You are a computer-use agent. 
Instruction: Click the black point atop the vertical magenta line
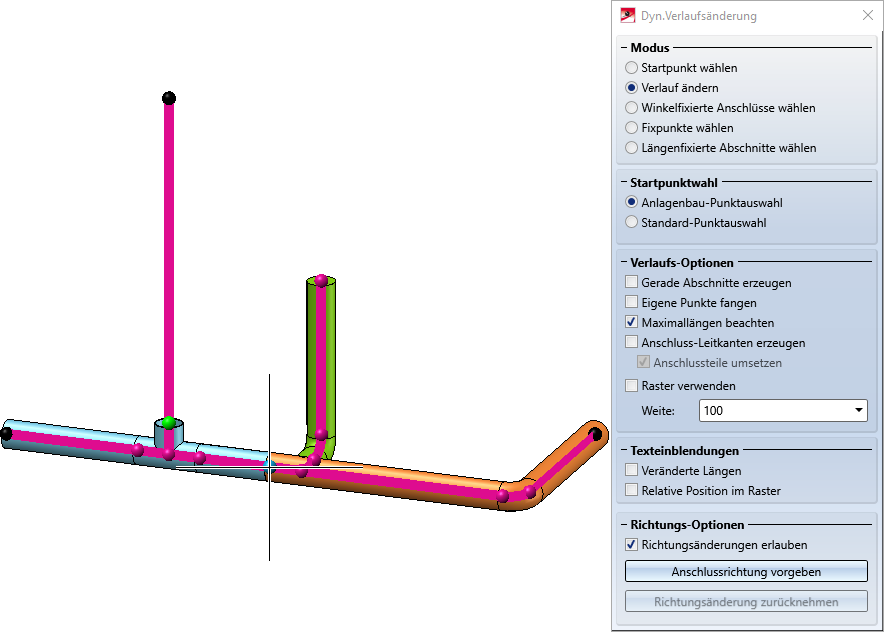click(x=169, y=98)
